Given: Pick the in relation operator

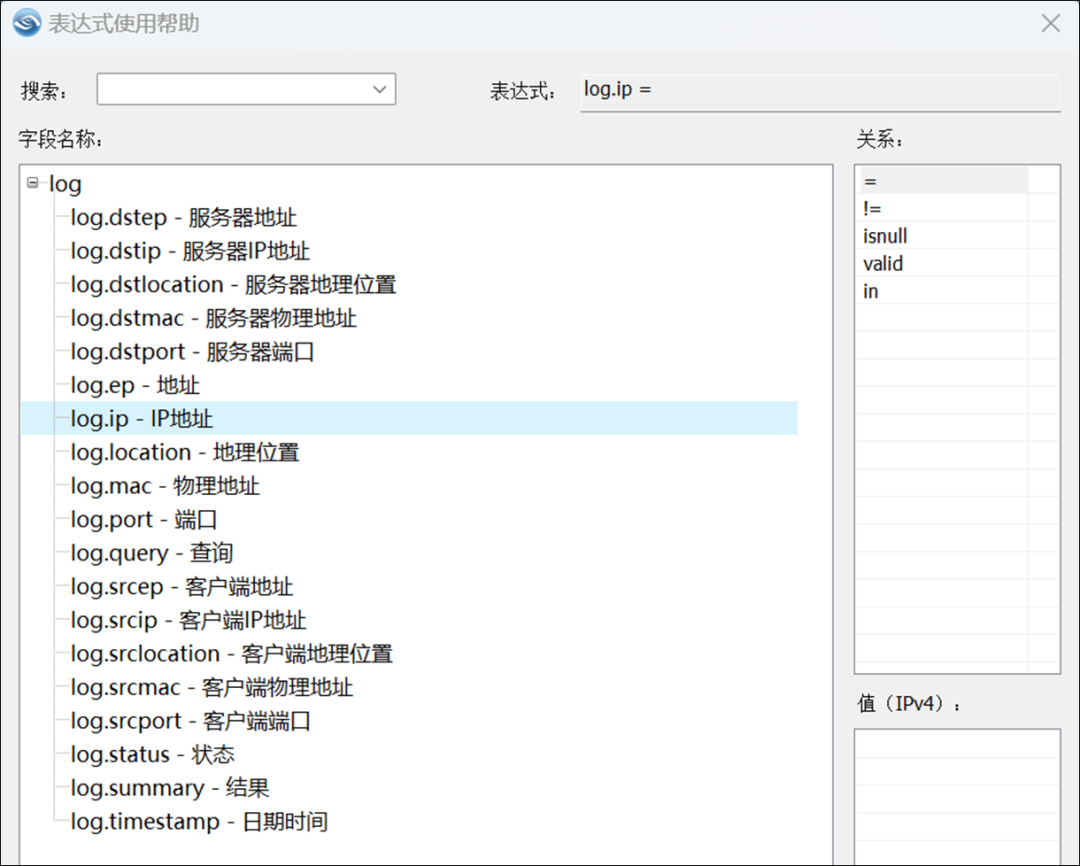Looking at the screenshot, I should tap(871, 292).
